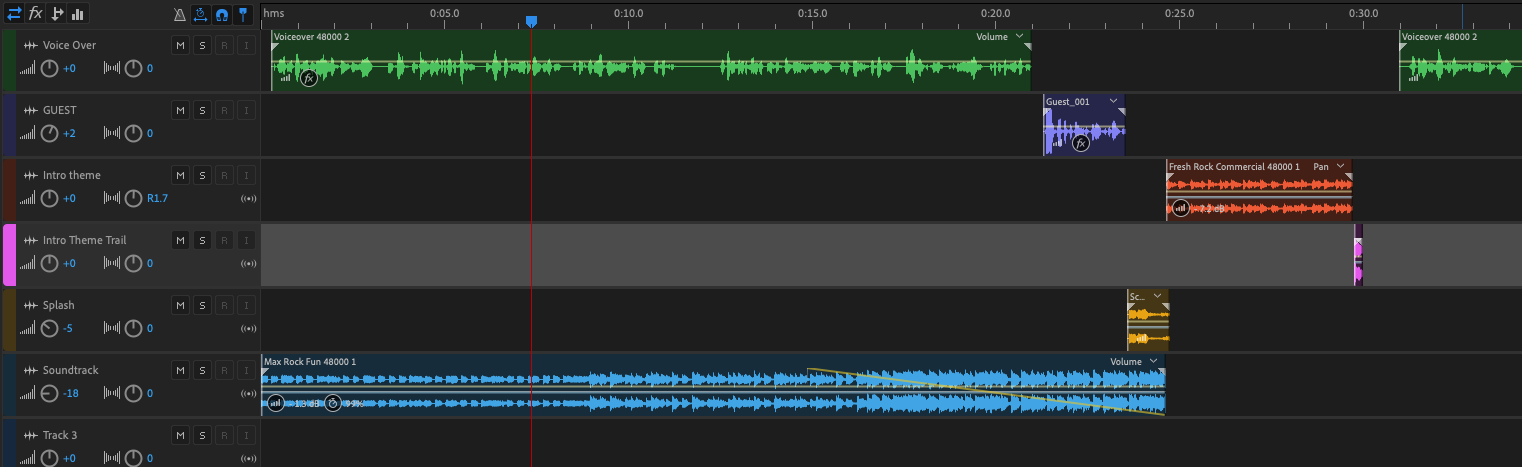Click the Splash volume knob
The width and height of the screenshot is (1522, 467).
point(49,329)
